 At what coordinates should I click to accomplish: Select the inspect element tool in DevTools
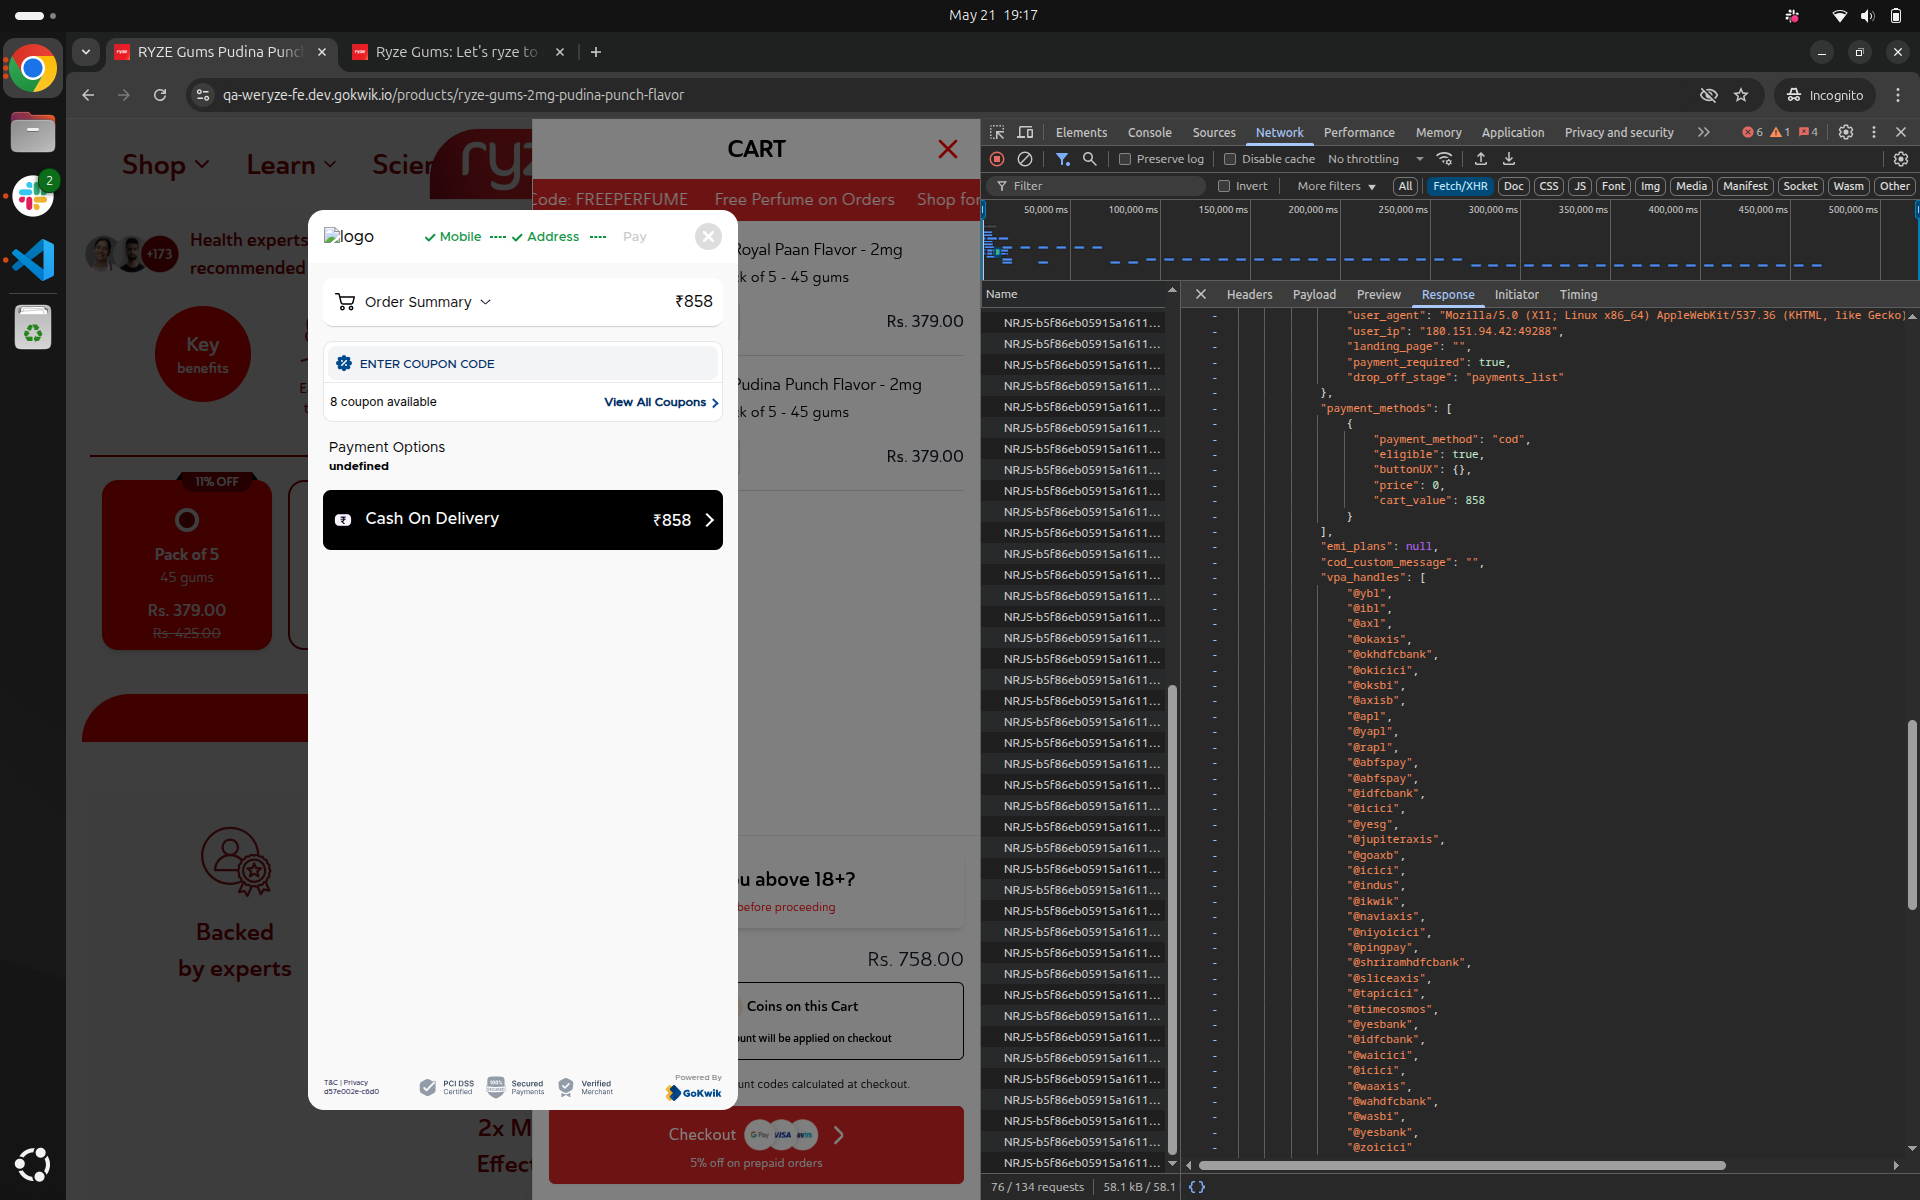pos(997,132)
